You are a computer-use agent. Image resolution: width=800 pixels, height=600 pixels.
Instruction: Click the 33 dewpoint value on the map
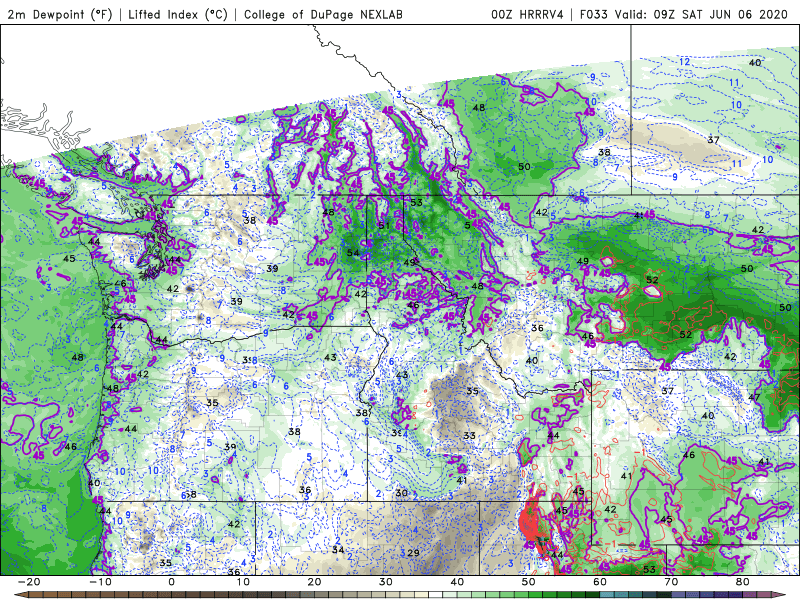pos(469,435)
